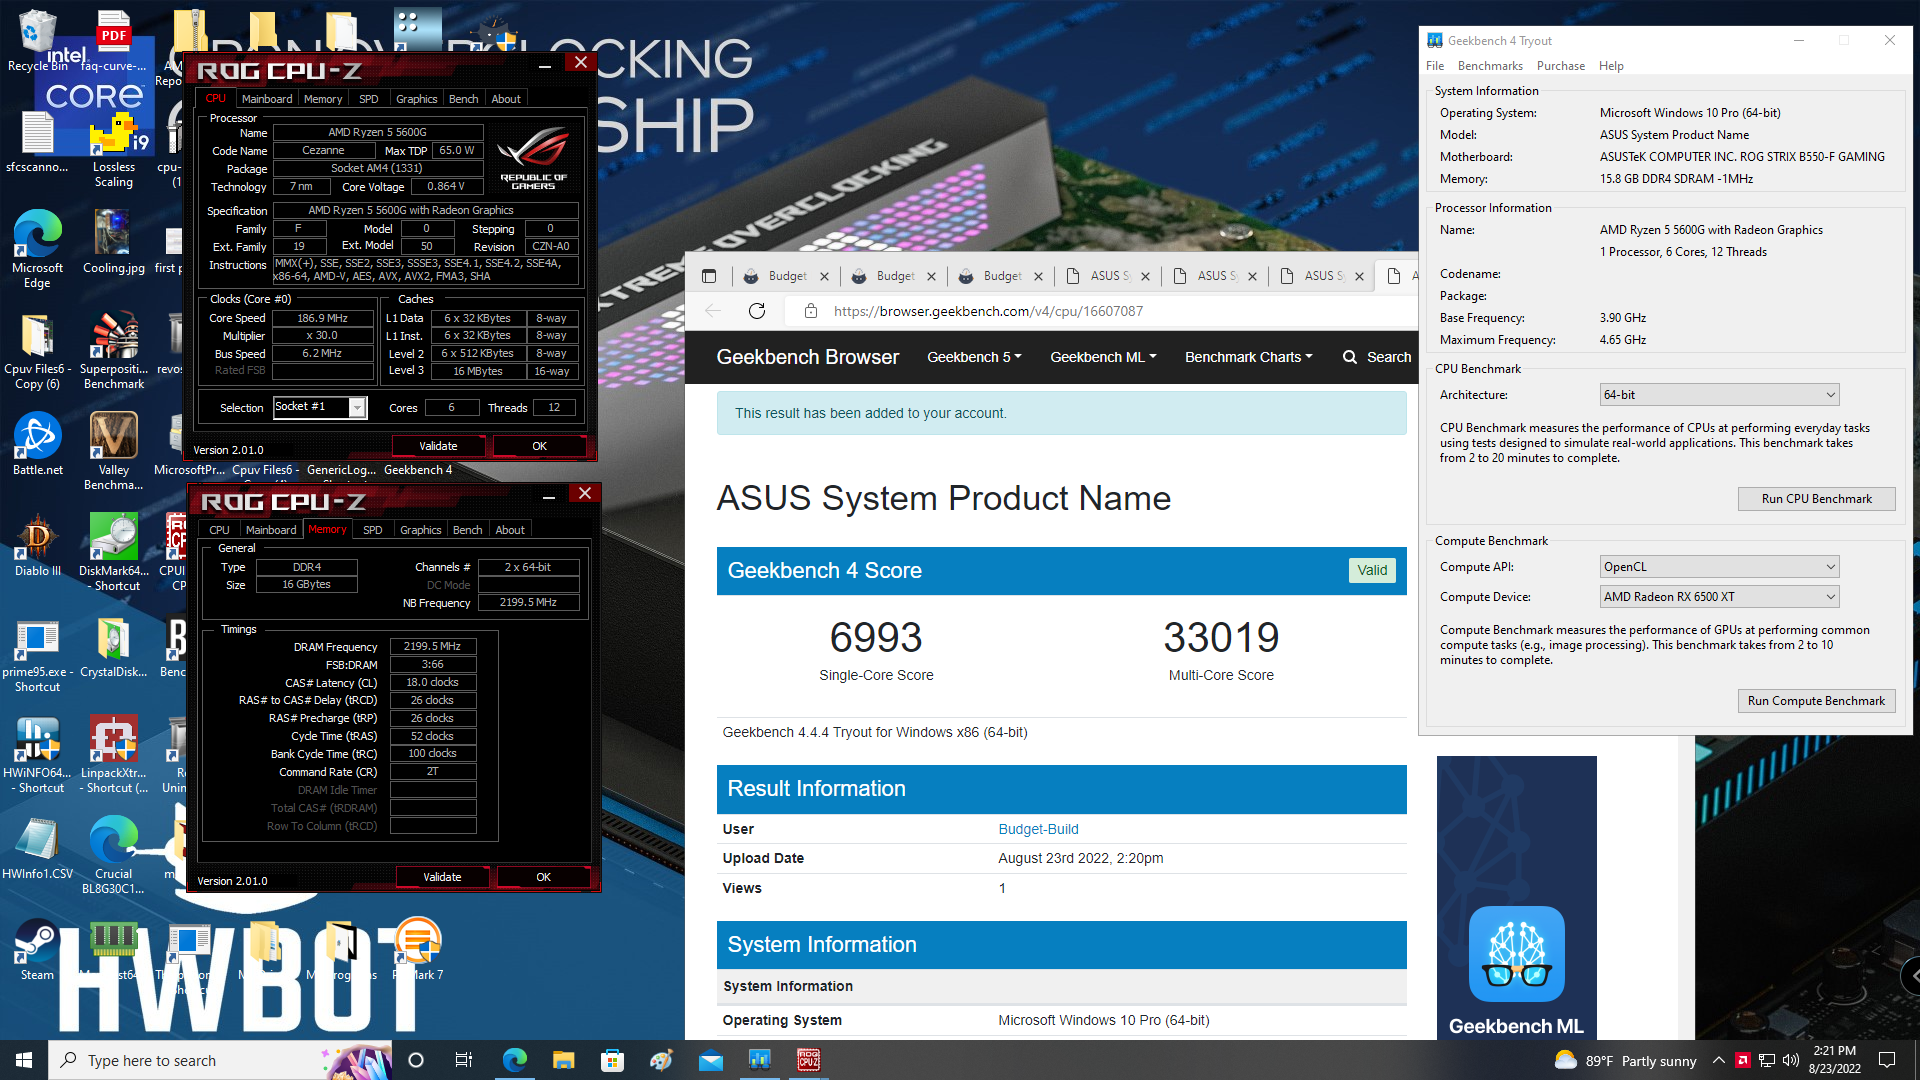Click the Geekbench ML ad thumbnail
Image resolution: width=1920 pixels, height=1080 pixels.
tap(1516, 898)
